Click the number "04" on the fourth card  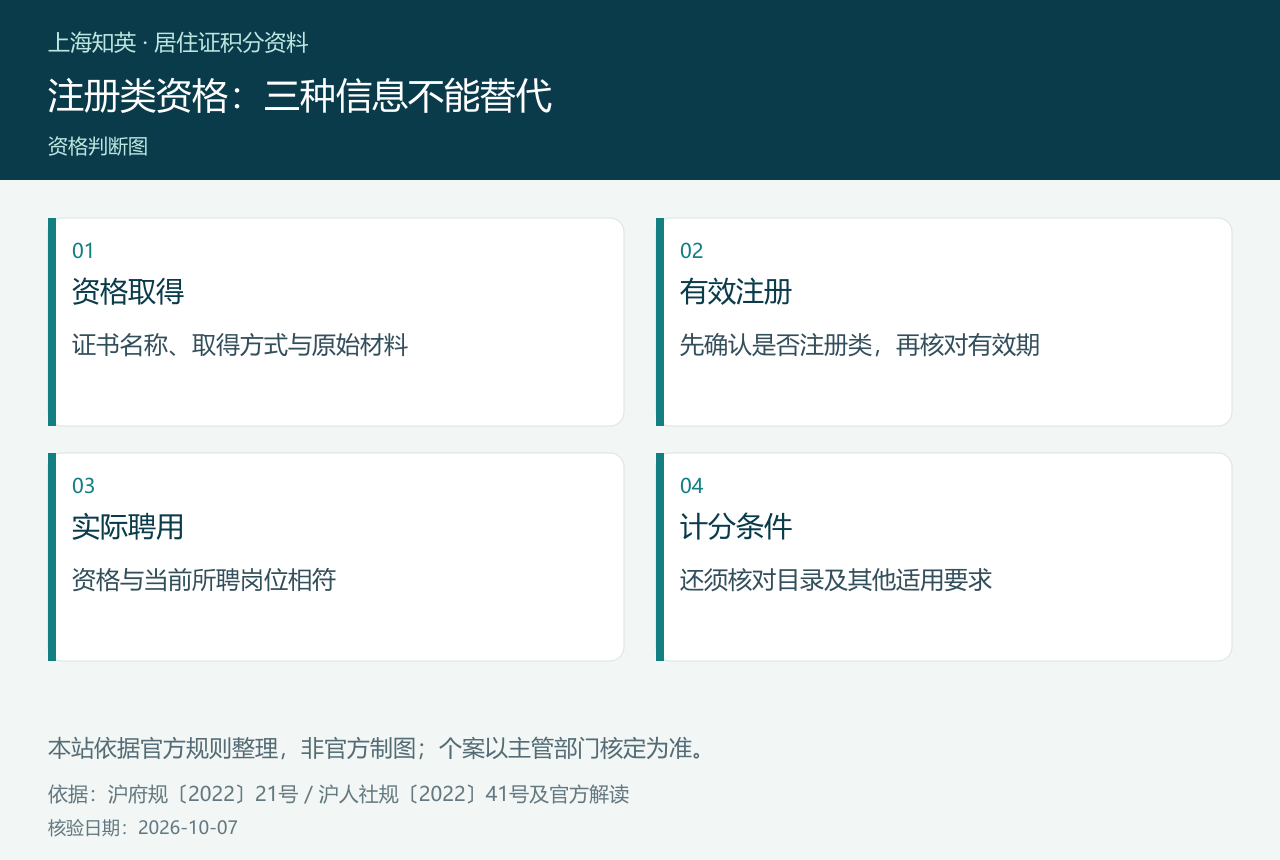click(x=691, y=486)
